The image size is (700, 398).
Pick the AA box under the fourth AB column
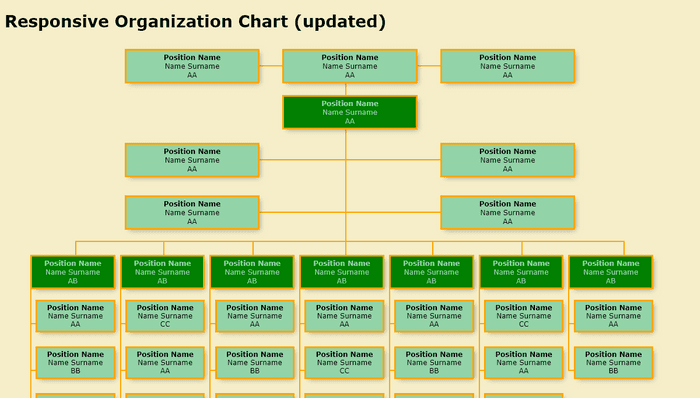[x=345, y=316]
